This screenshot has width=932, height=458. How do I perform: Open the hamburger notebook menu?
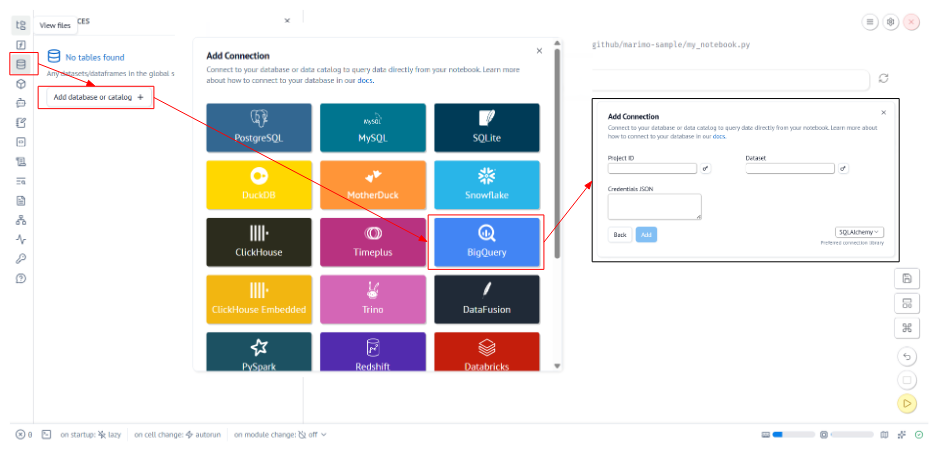[x=870, y=21]
